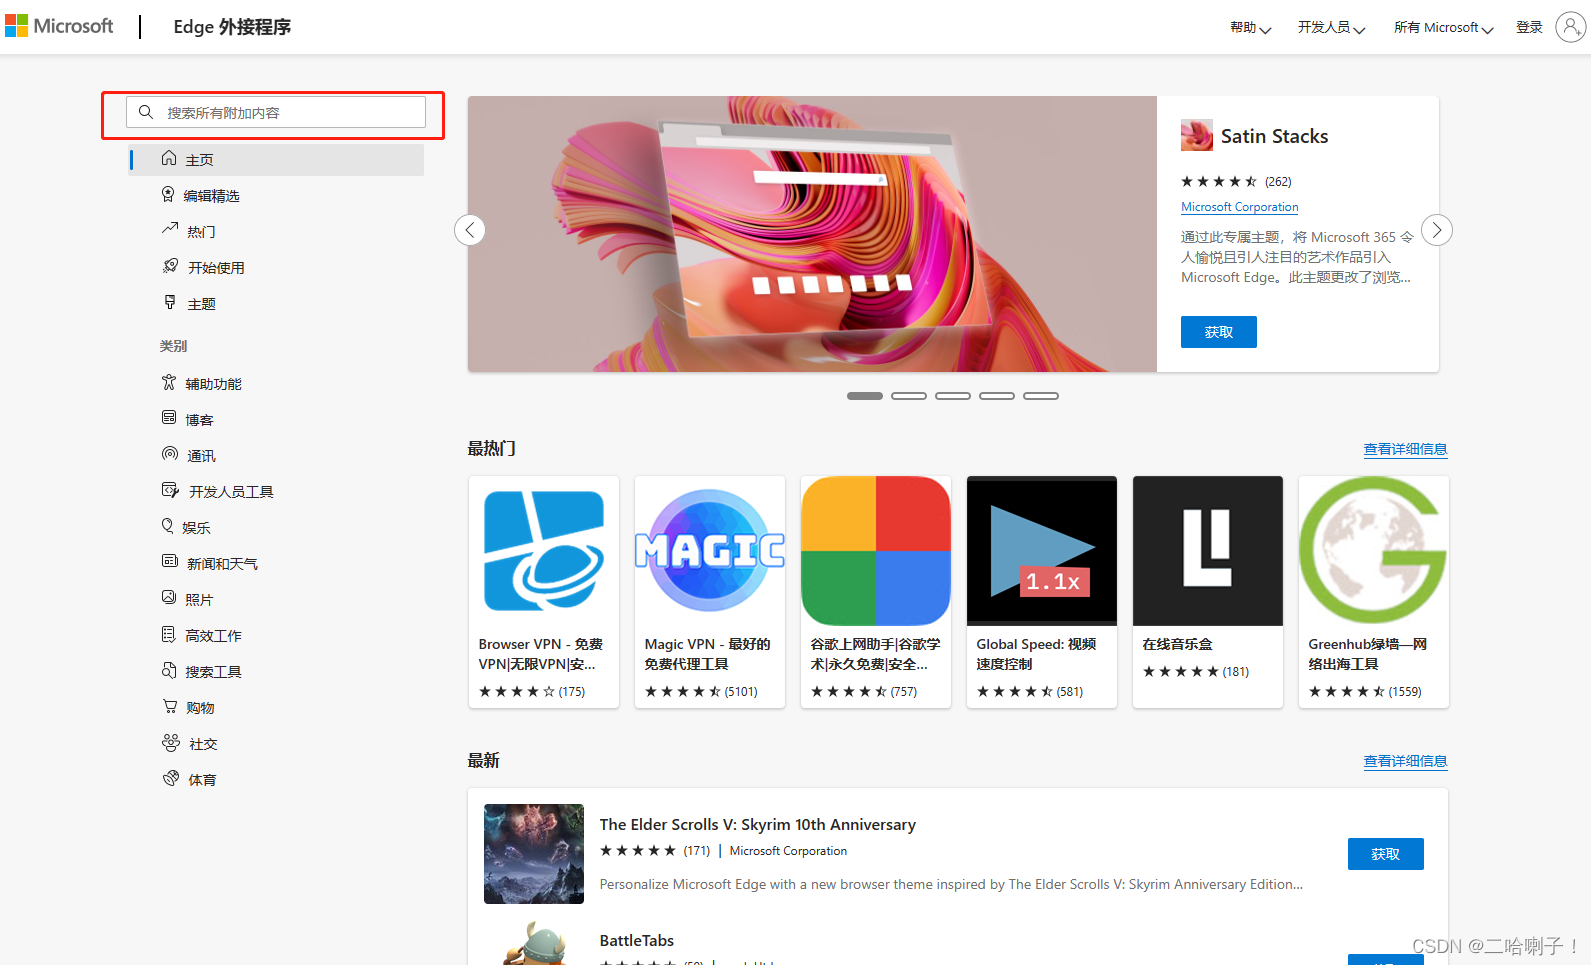Get the Skyrim 10th Anniversary theme
Viewport: 1591px width, 965px height.
click(x=1385, y=854)
